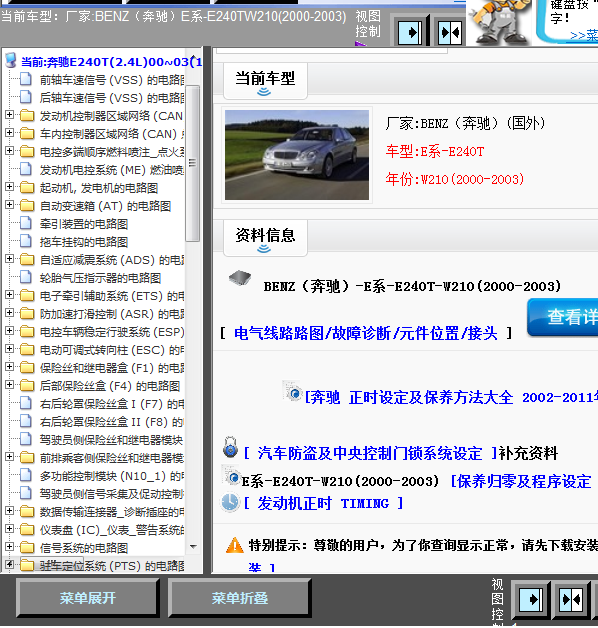Click the 视图控制 label at the top

pyautogui.click(x=368, y=24)
